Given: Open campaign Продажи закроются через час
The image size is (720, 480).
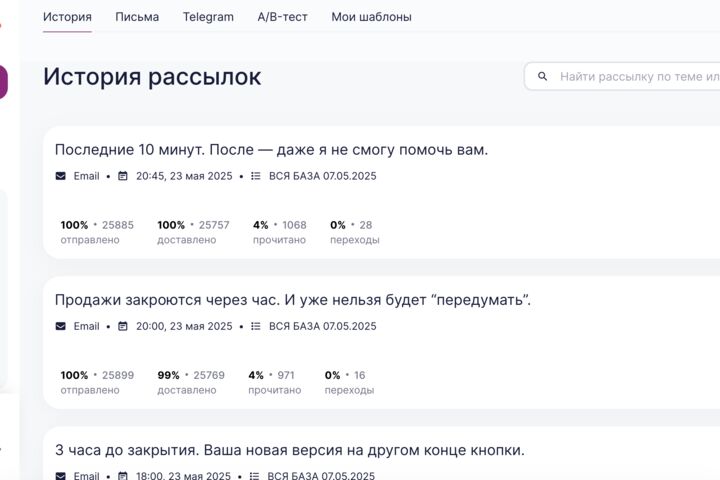Looking at the screenshot, I should pos(292,300).
